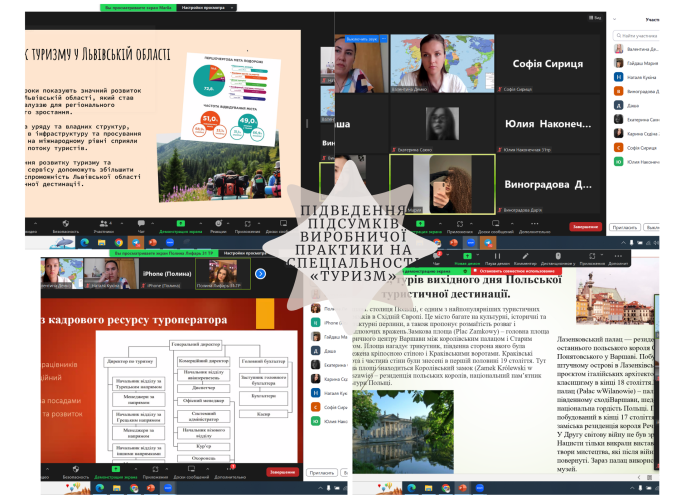Show hidden tray icons in the top-right taskbar
Viewport: 700px width, 495px height.
click(x=623, y=243)
